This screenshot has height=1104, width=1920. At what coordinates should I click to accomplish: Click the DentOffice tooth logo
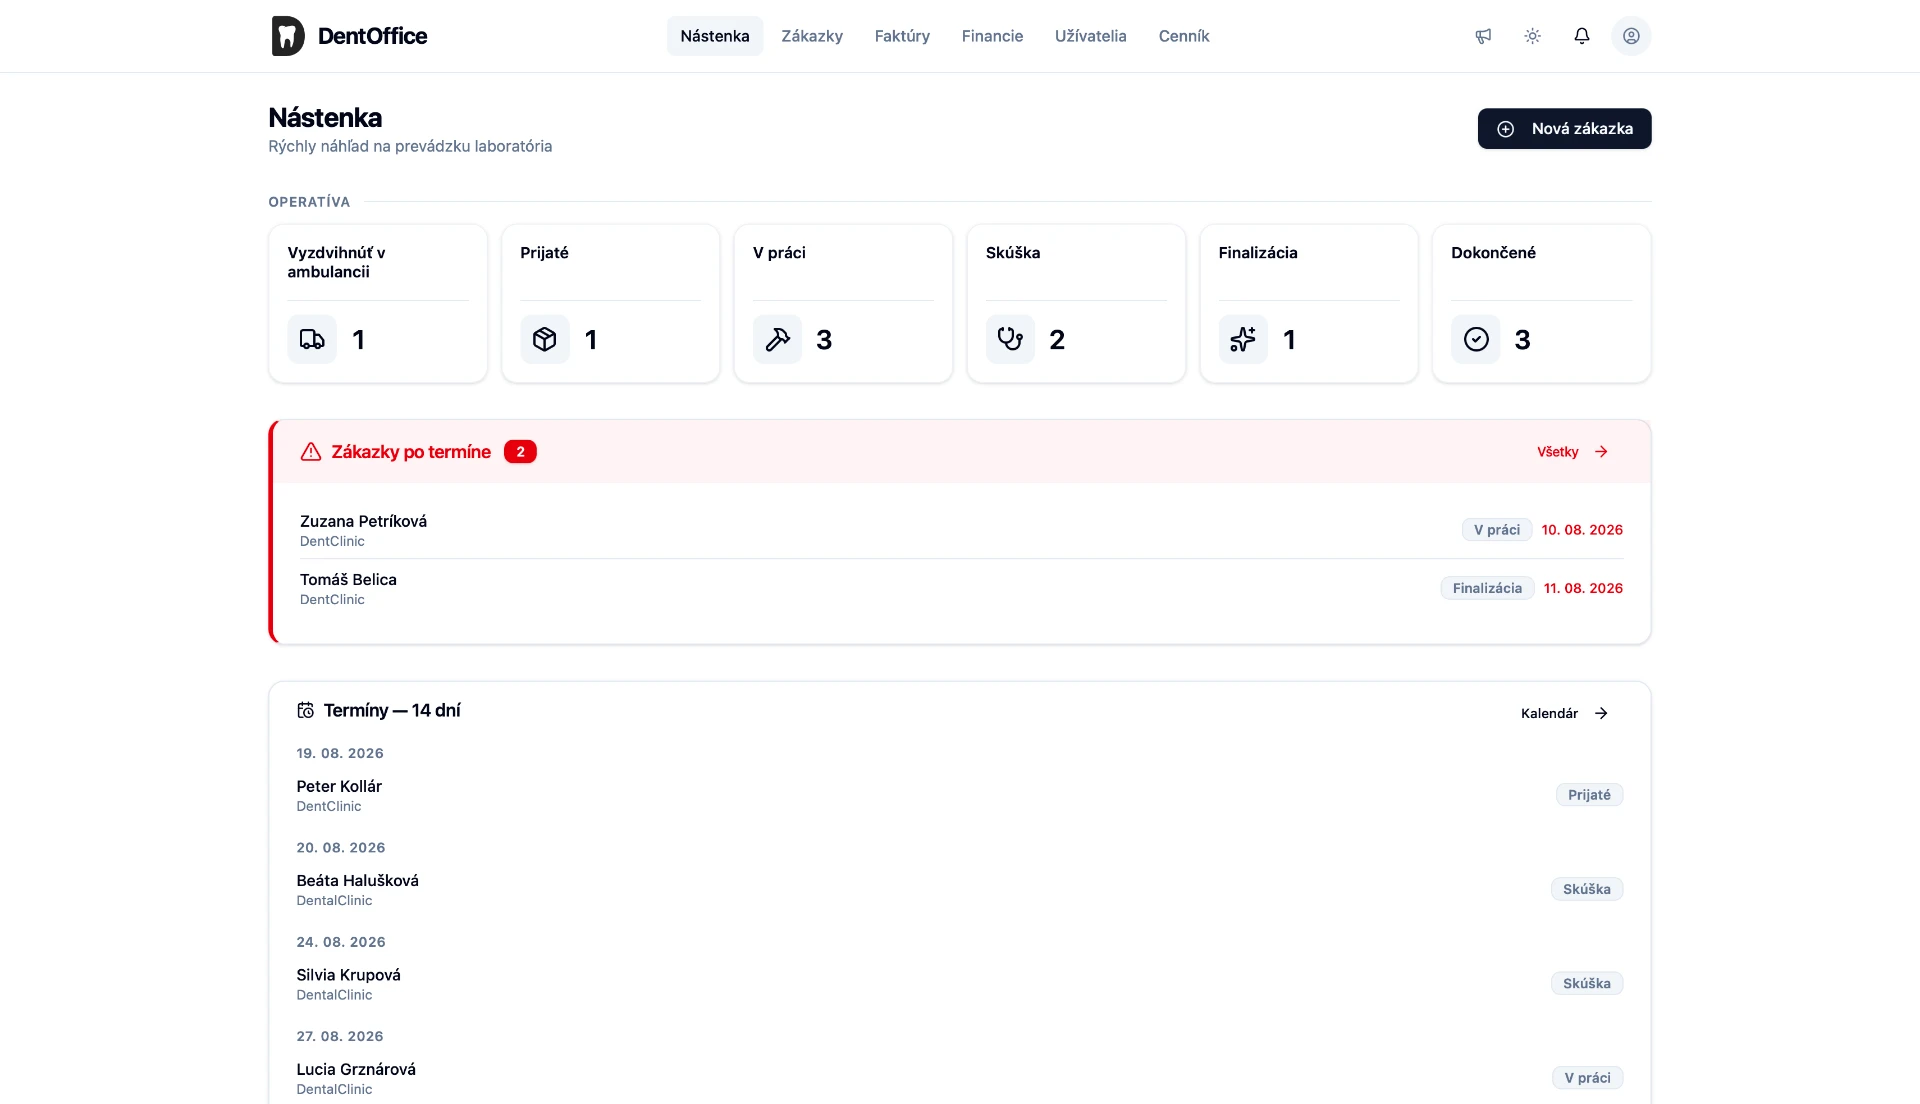[x=288, y=36]
